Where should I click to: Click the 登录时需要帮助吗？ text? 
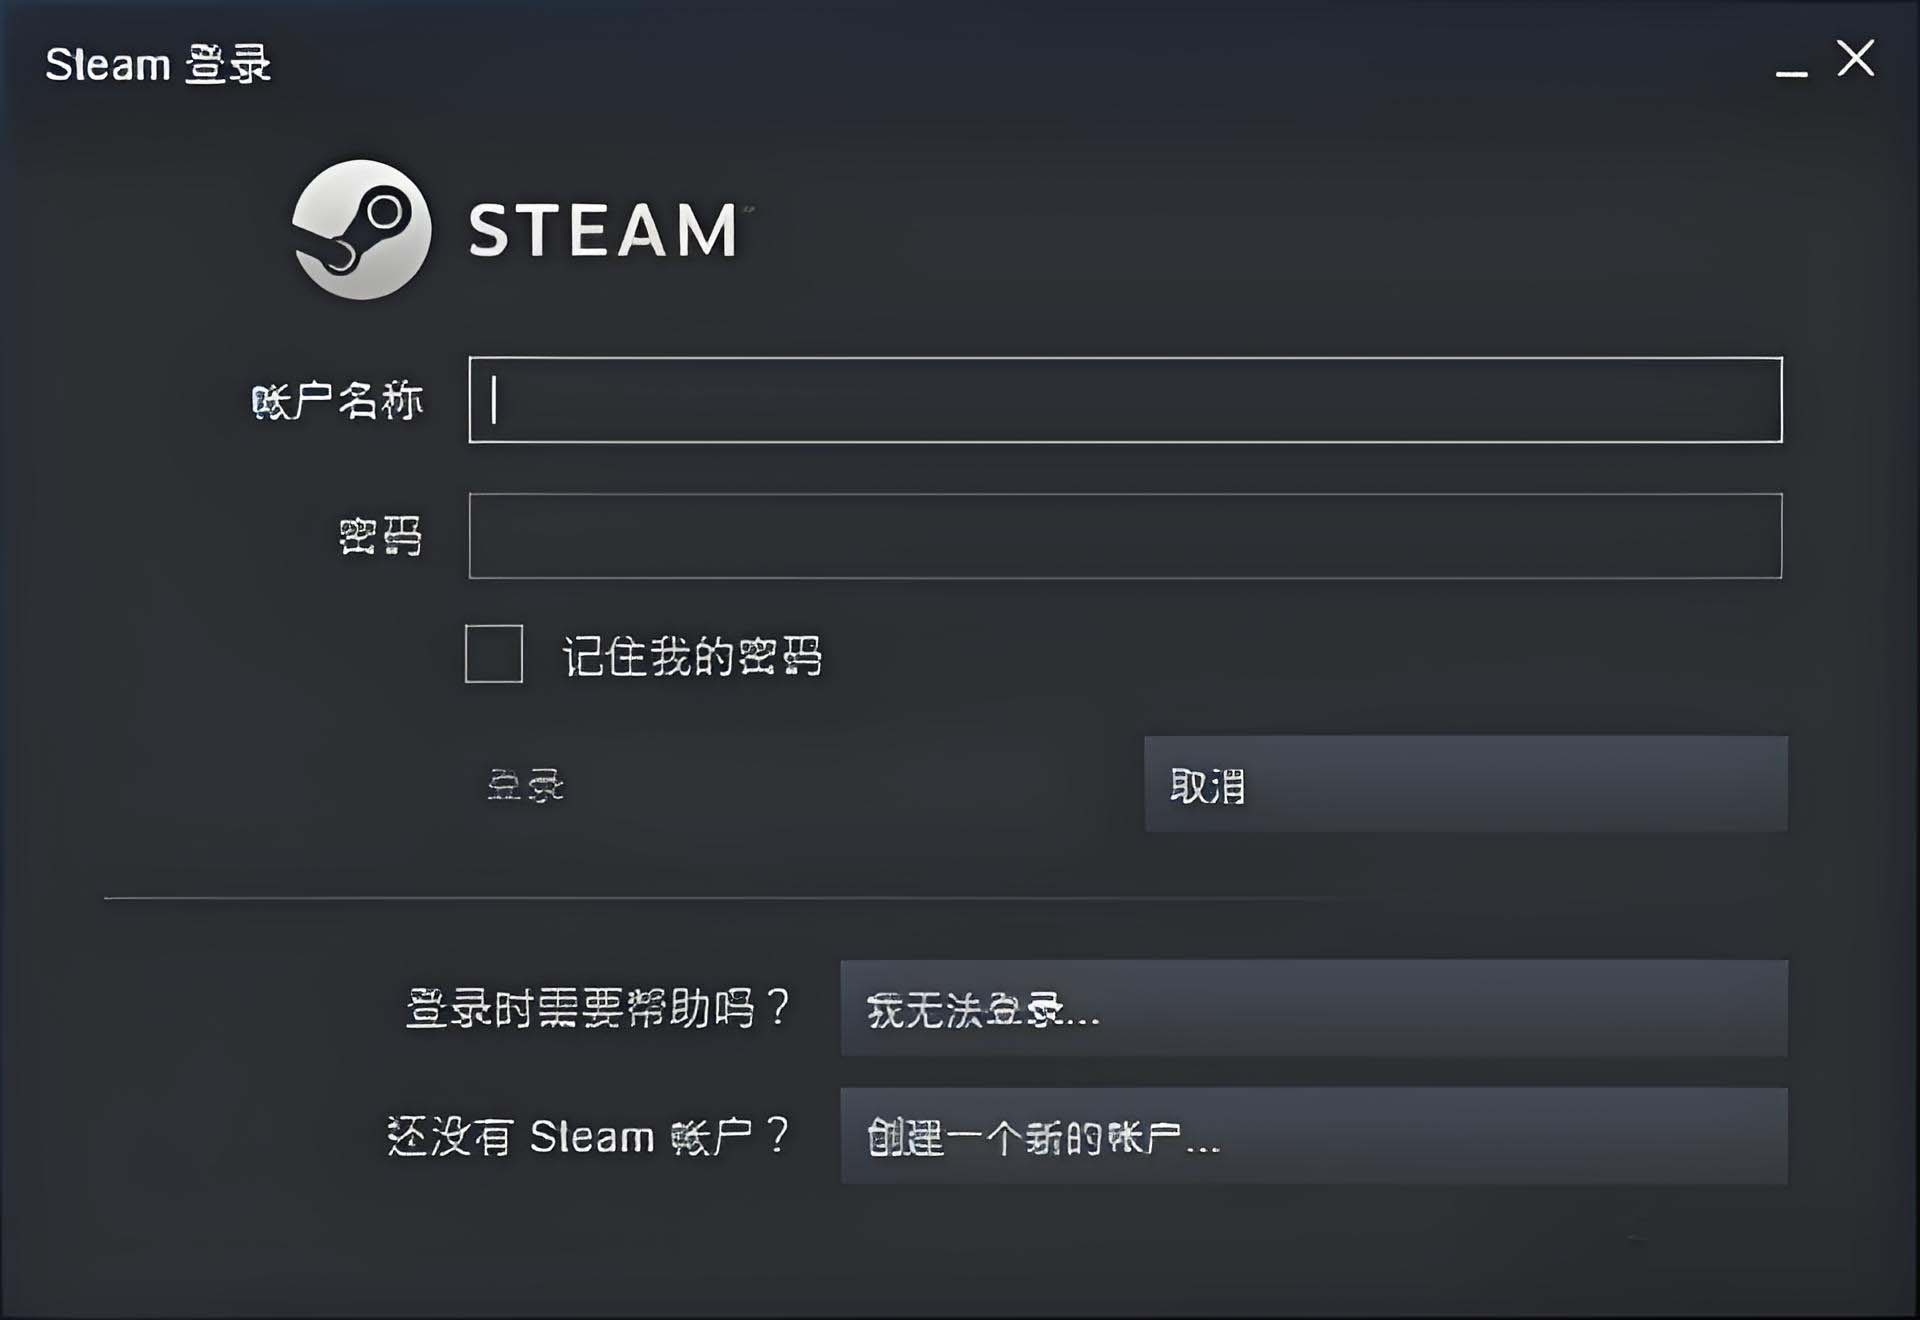coord(598,1009)
